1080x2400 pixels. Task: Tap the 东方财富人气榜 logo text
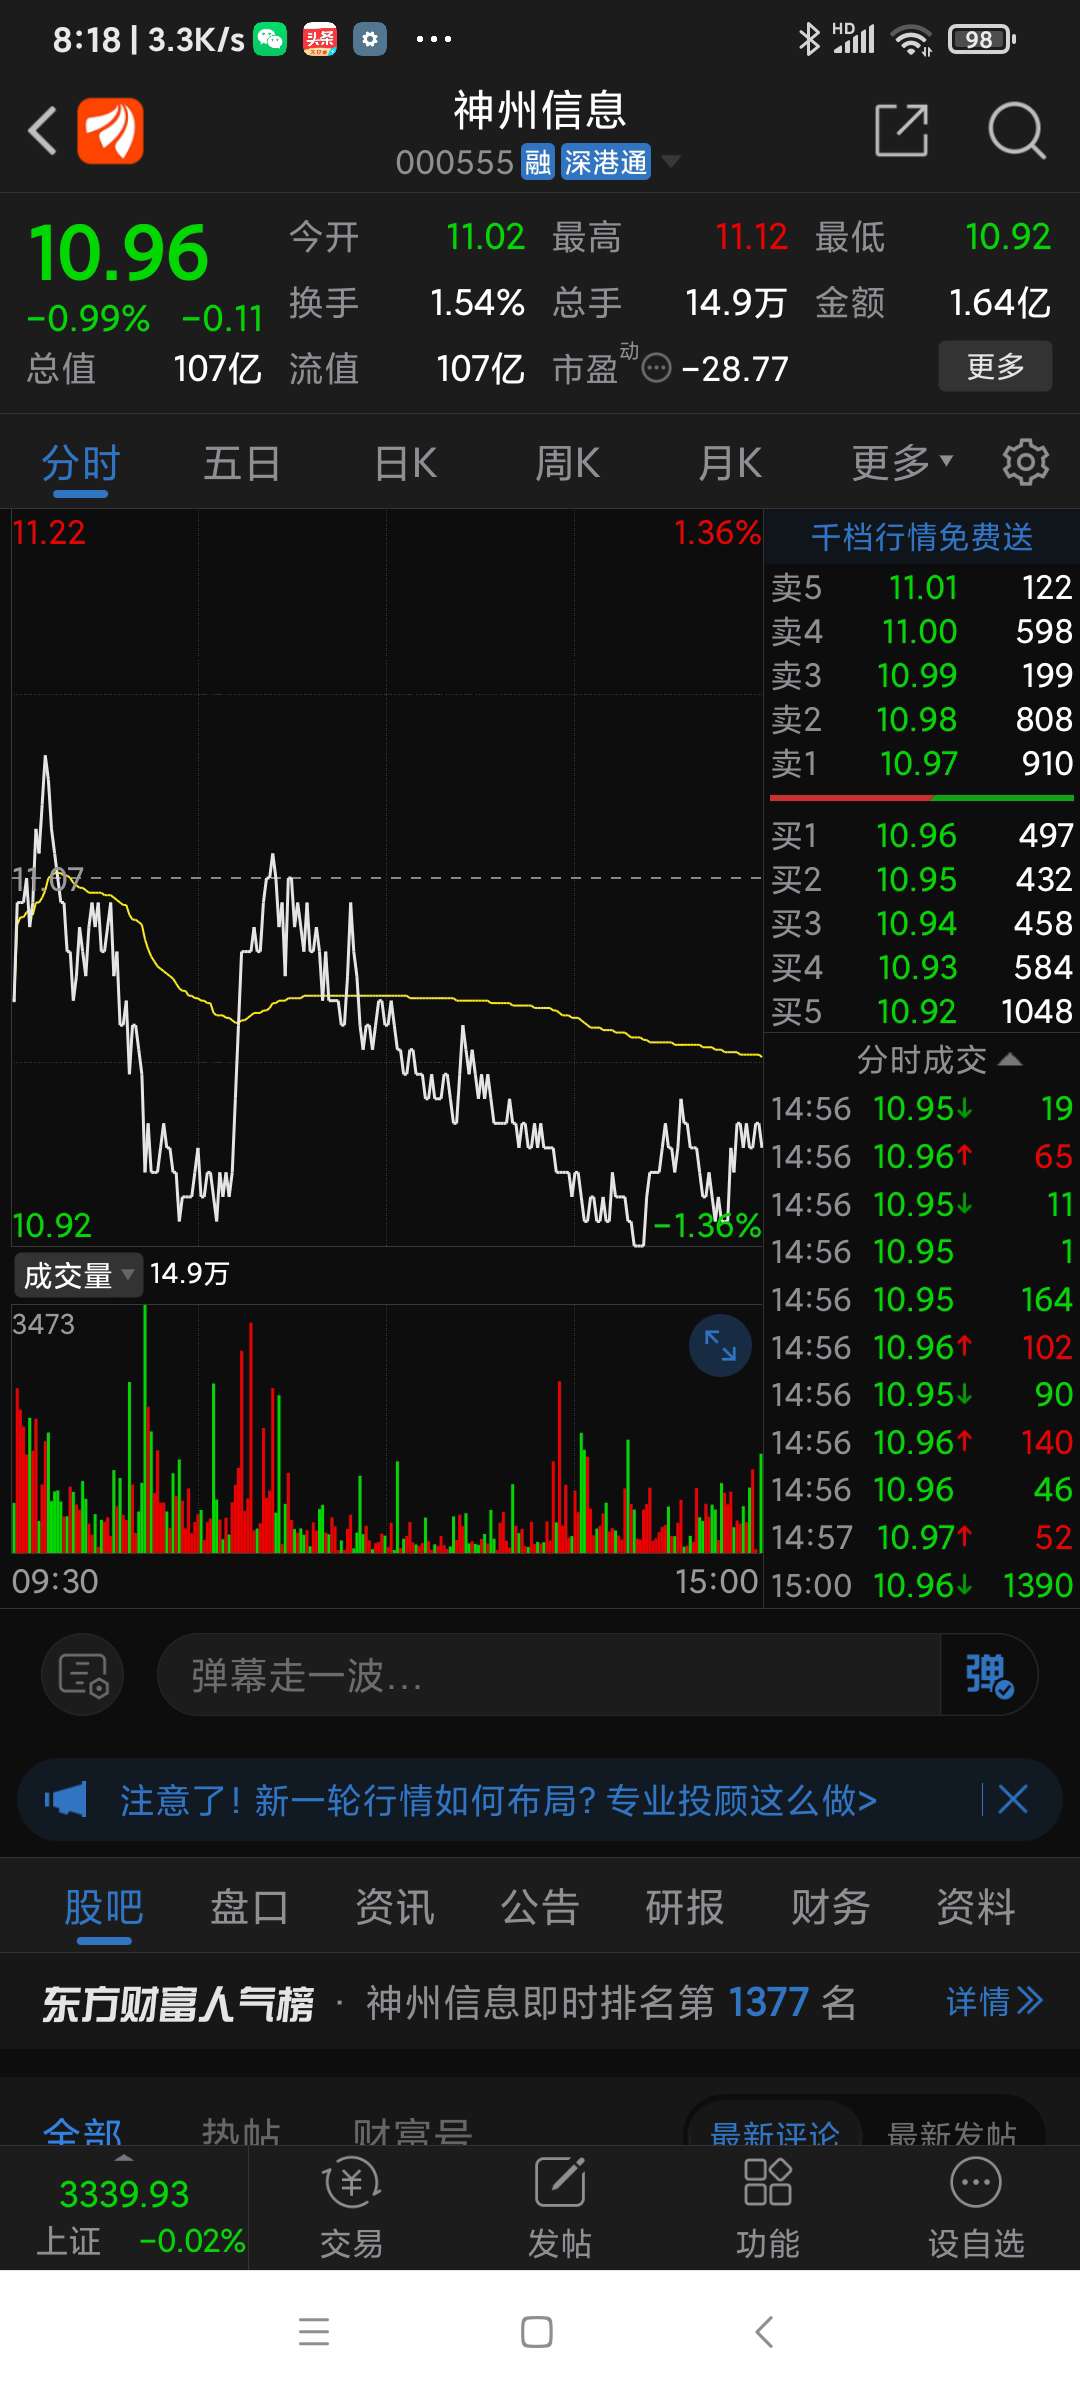tap(178, 2003)
